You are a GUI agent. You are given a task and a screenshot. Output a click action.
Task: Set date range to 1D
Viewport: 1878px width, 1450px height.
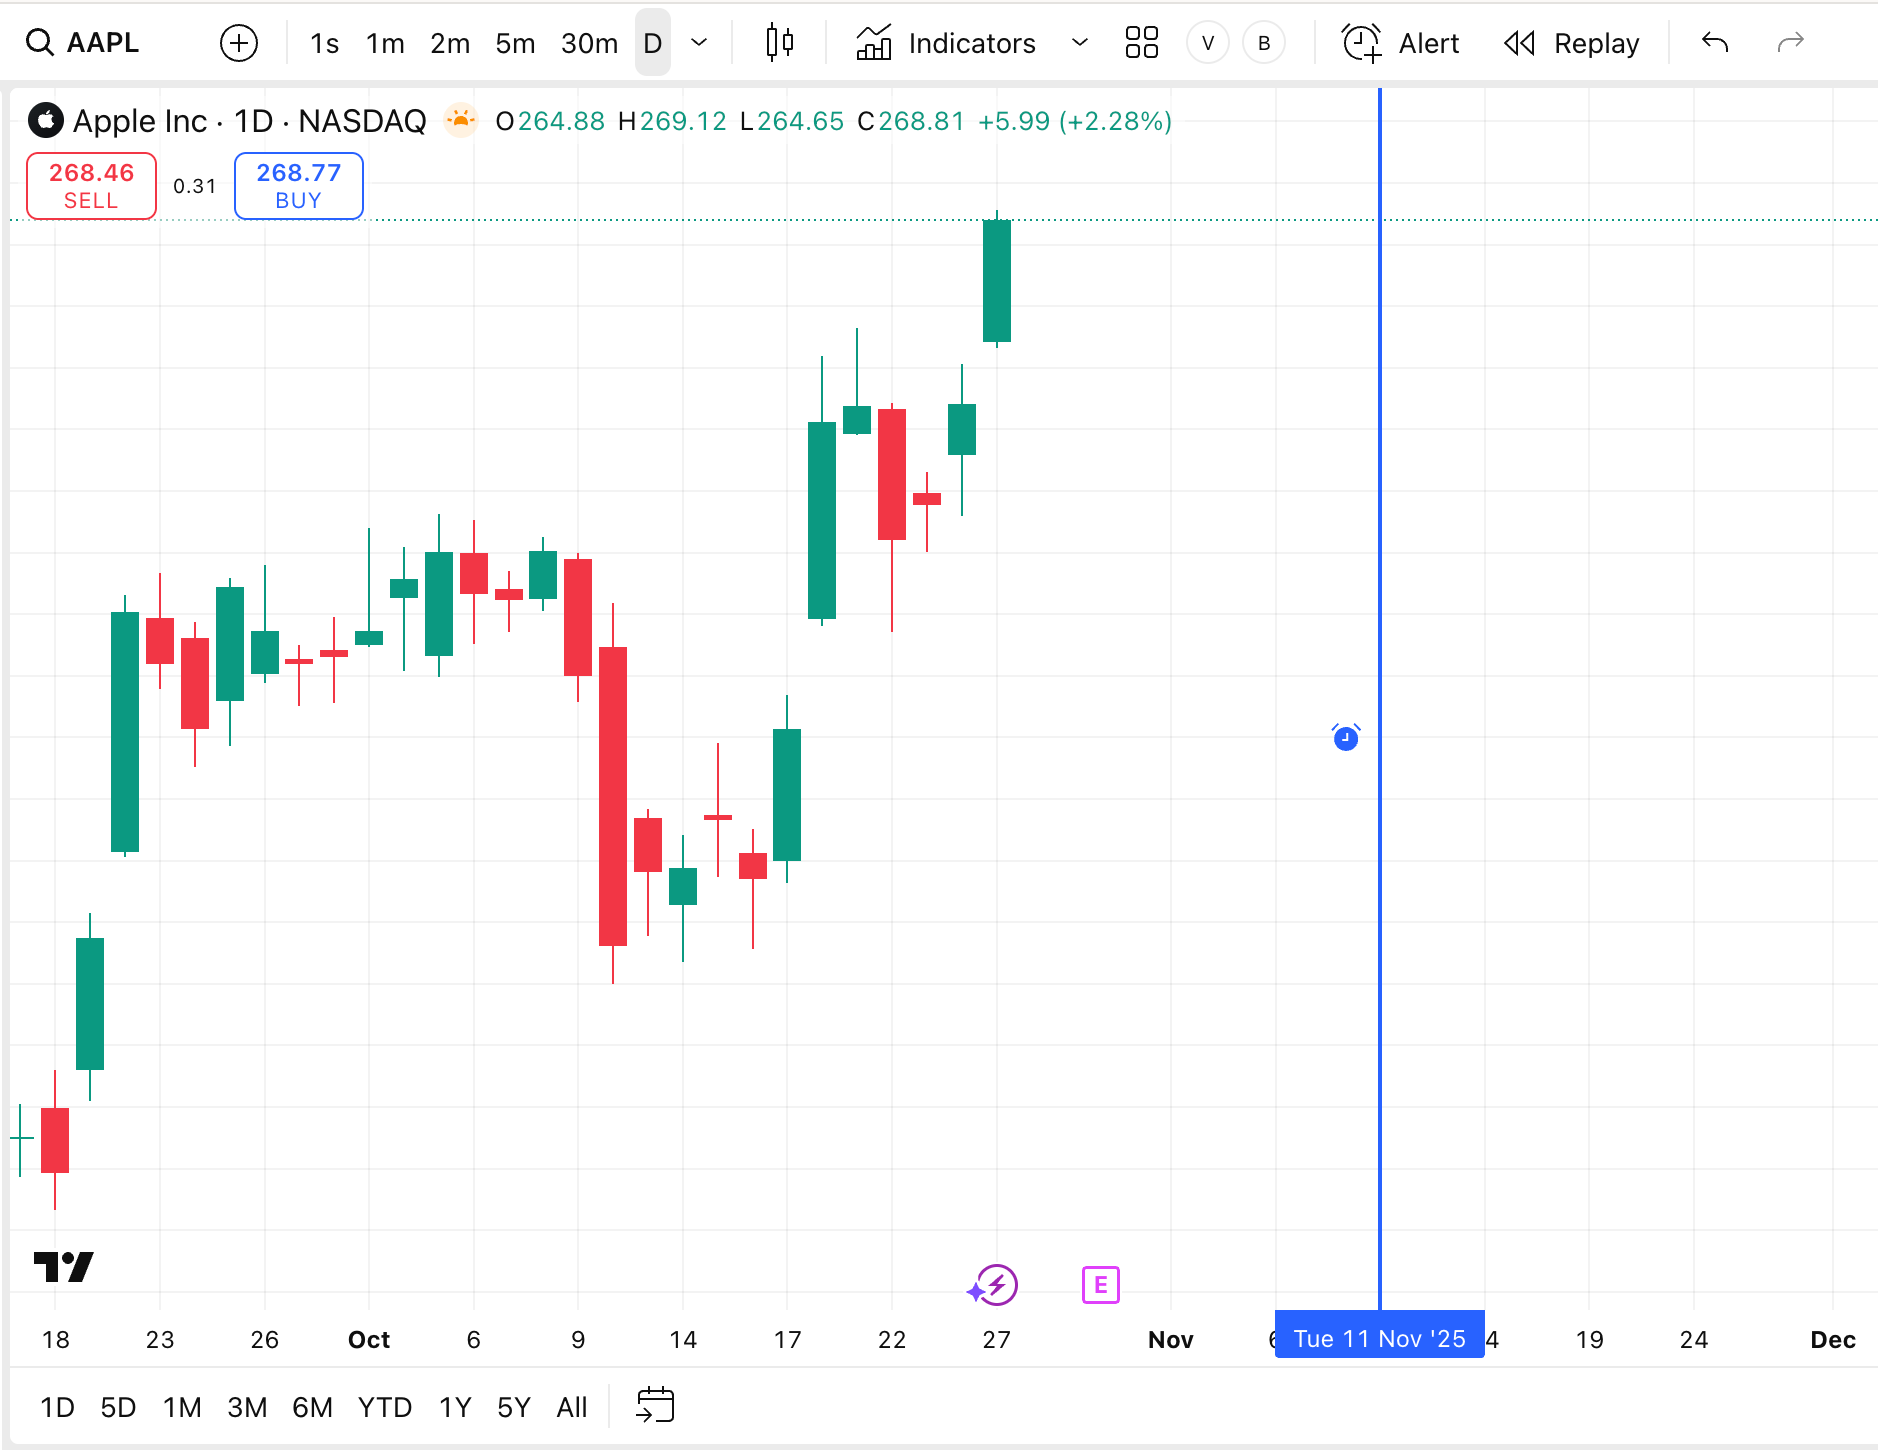point(57,1407)
